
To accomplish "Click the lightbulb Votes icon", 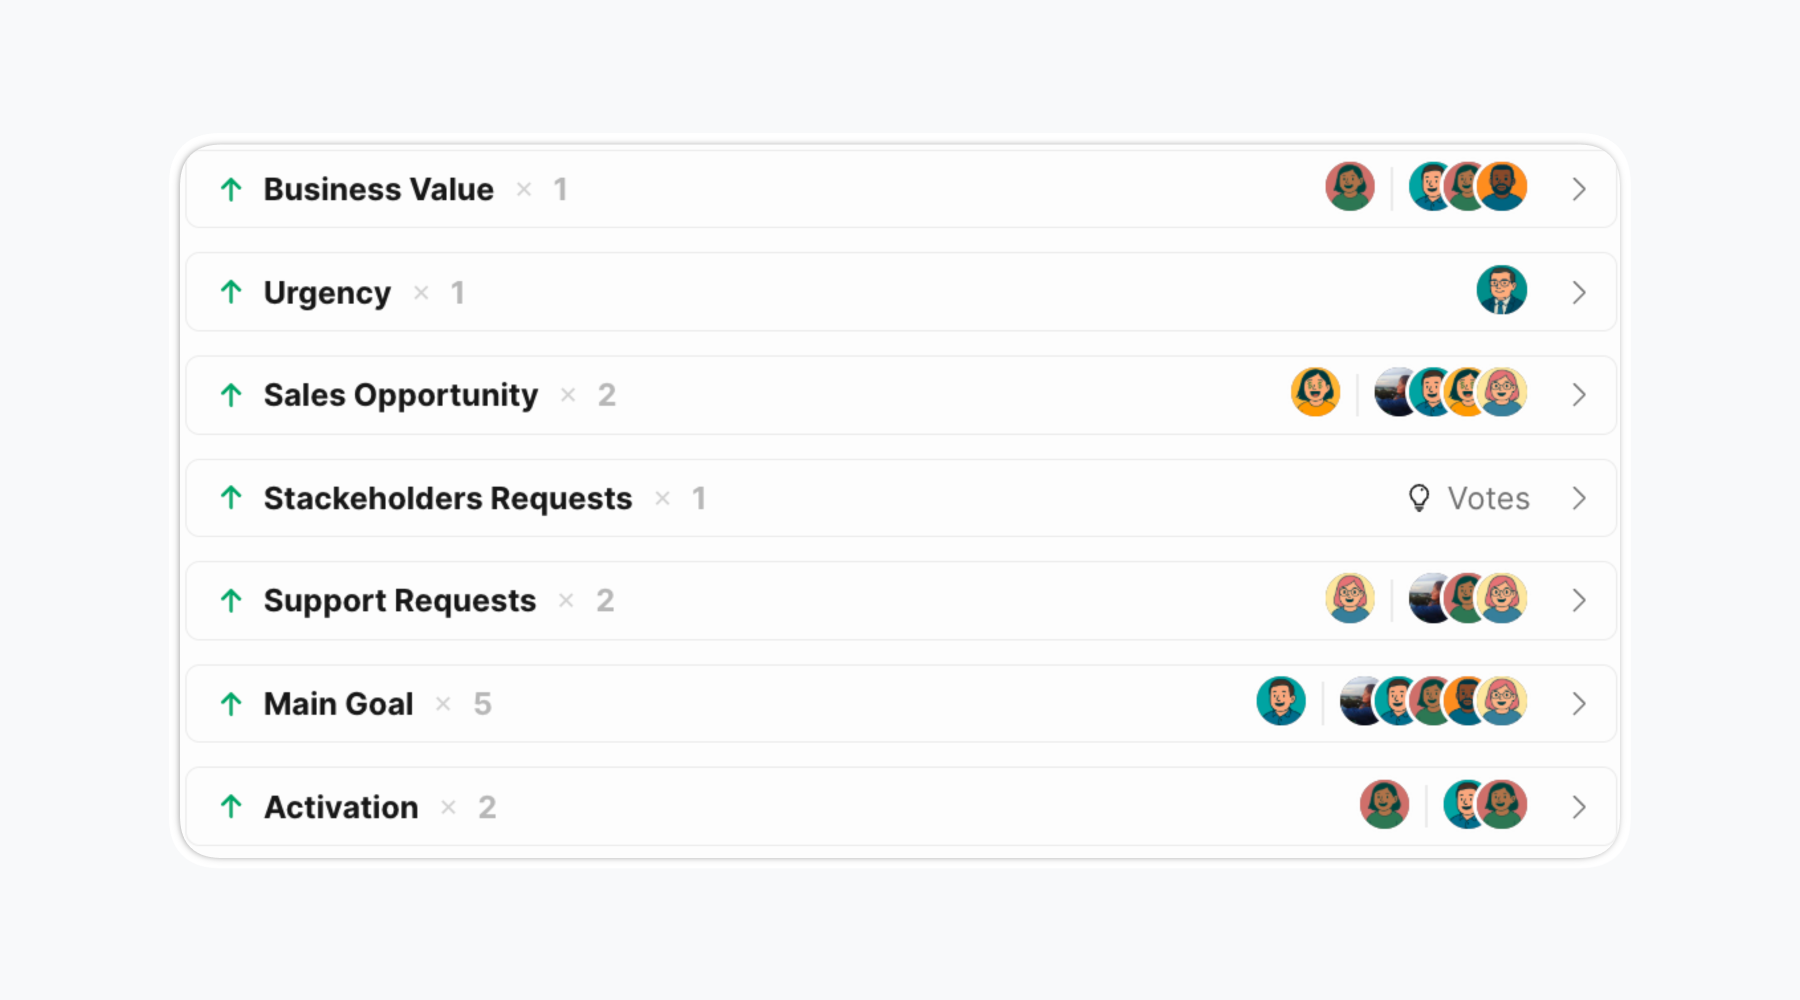I will point(1418,498).
